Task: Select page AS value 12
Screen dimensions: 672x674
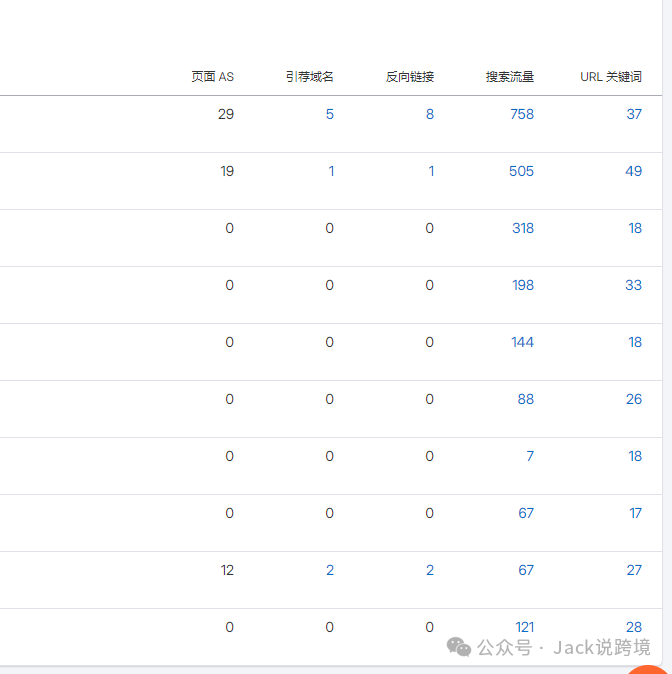Action: click(227, 570)
